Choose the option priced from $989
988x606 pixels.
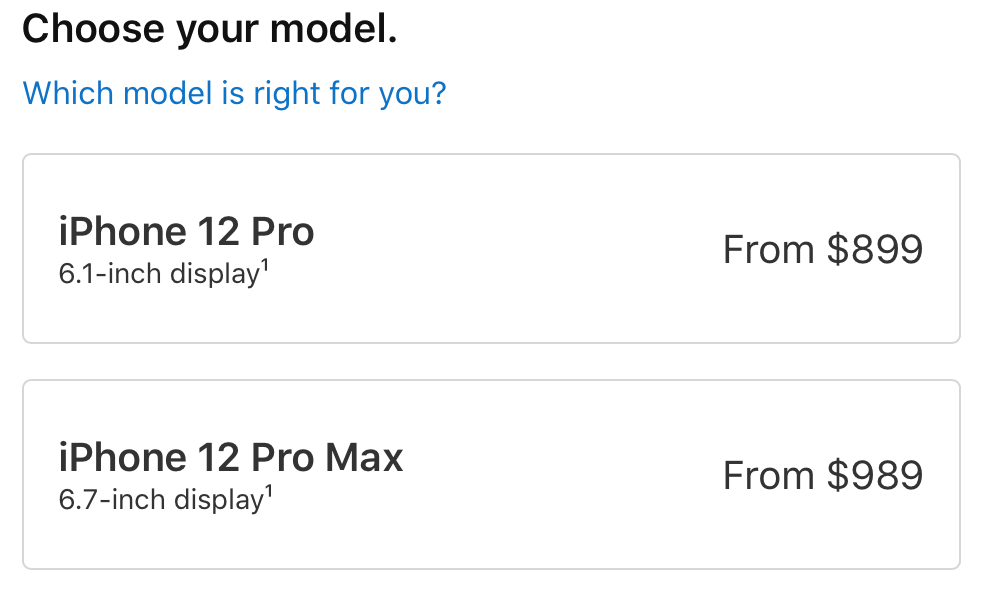[x=490, y=474]
